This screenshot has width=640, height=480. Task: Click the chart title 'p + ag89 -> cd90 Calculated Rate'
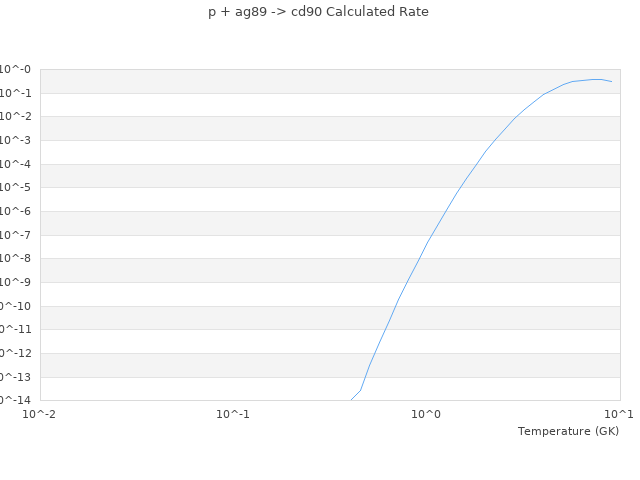tap(318, 12)
